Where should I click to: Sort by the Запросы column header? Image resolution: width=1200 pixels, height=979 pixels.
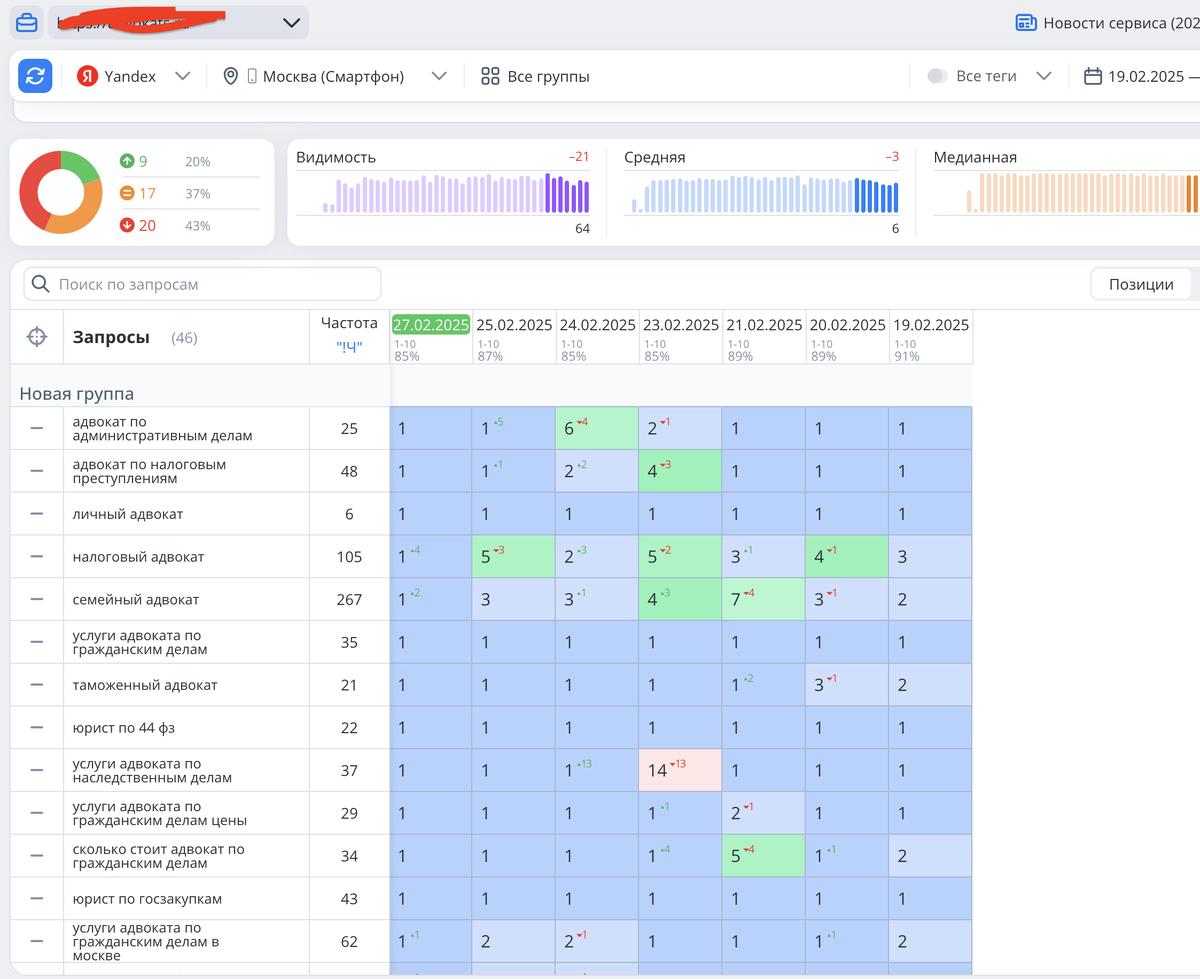111,337
